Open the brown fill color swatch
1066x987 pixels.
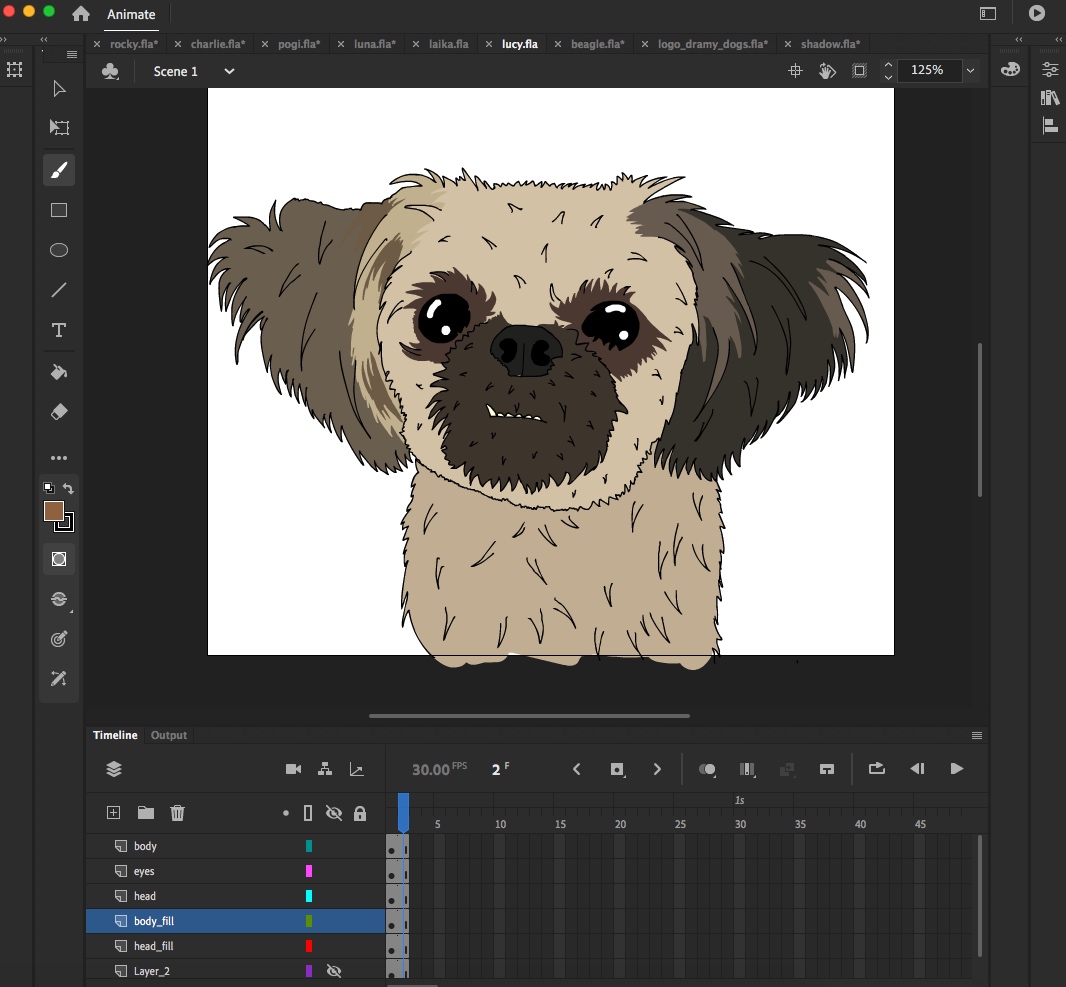(x=54, y=510)
